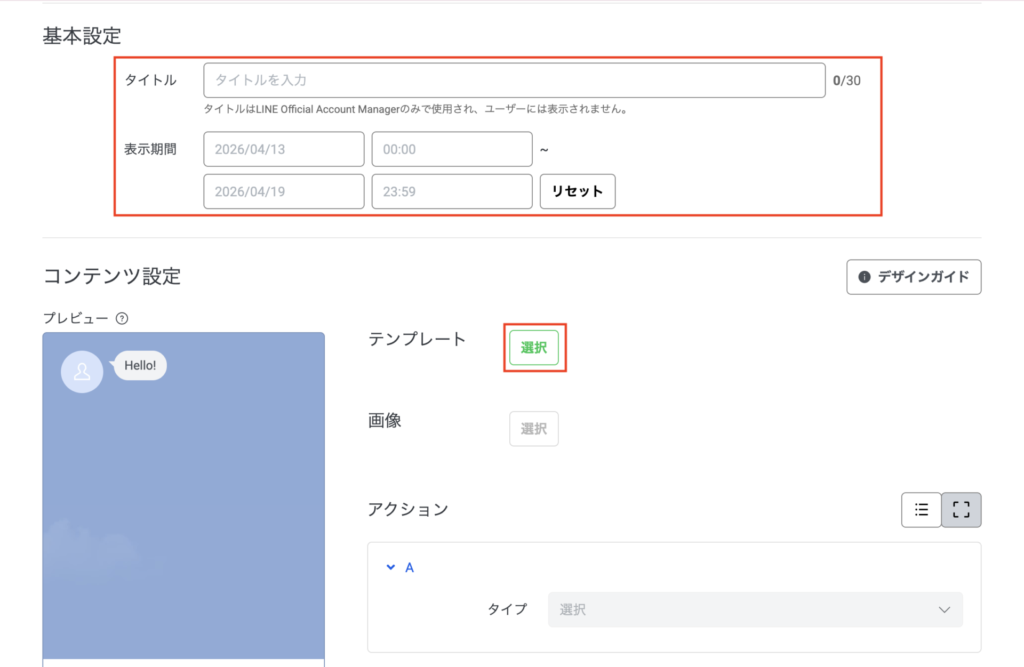This screenshot has width=1024, height=667.
Task: Open the start date 2026/04/13 field
Action: [x=283, y=149]
